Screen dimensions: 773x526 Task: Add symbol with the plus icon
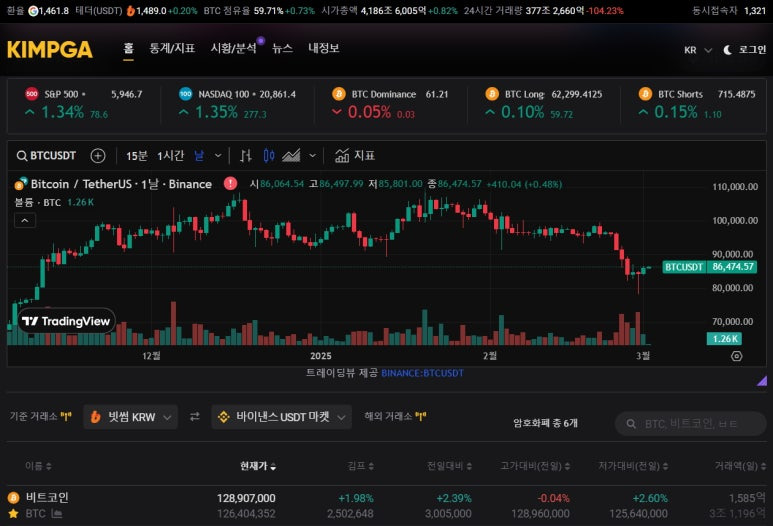point(98,156)
